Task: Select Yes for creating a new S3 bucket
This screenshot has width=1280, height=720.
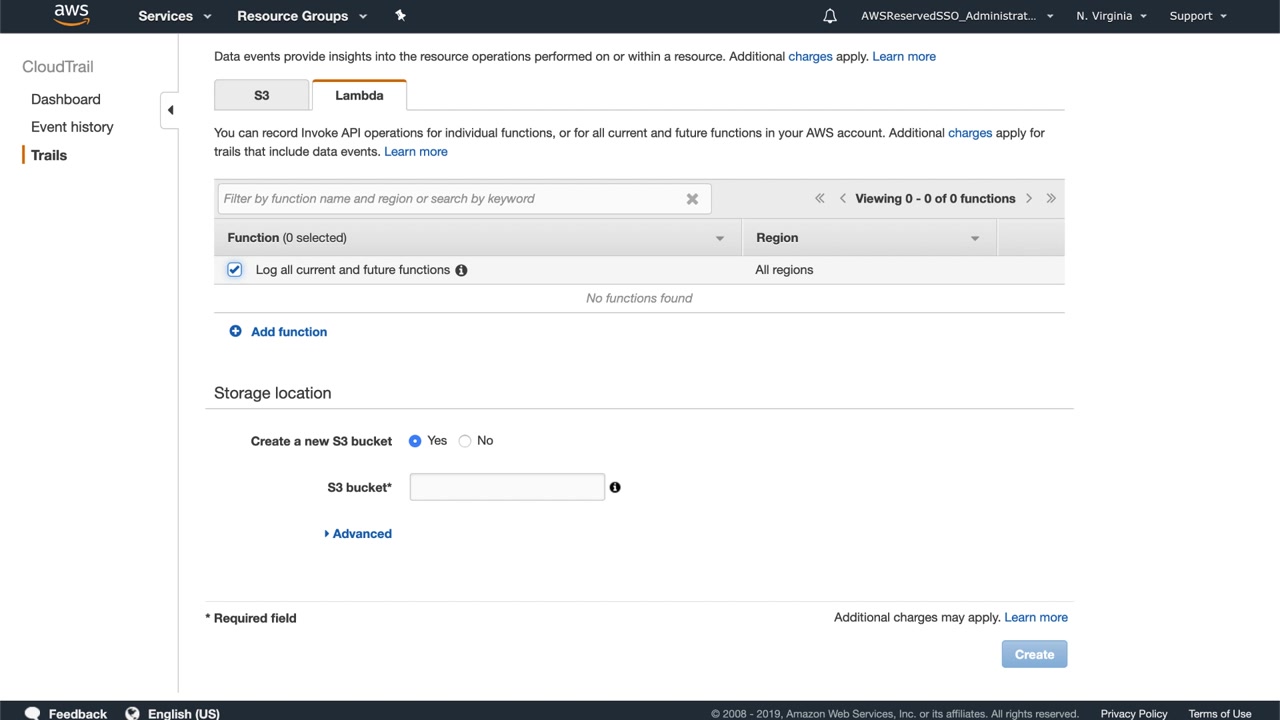Action: (x=415, y=441)
